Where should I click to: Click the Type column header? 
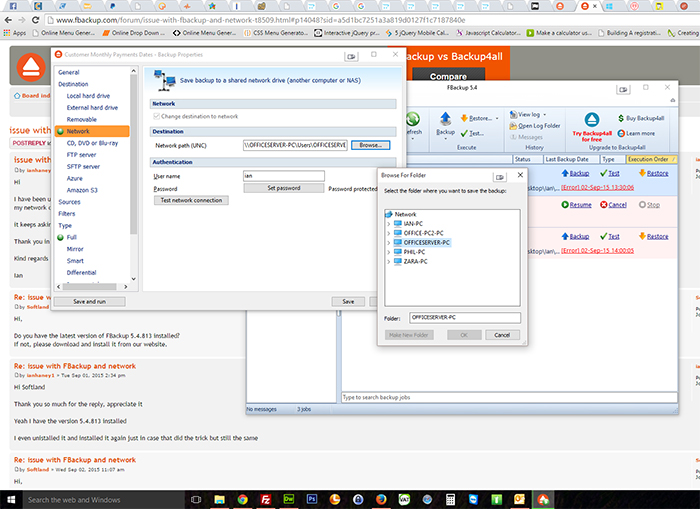(612, 159)
